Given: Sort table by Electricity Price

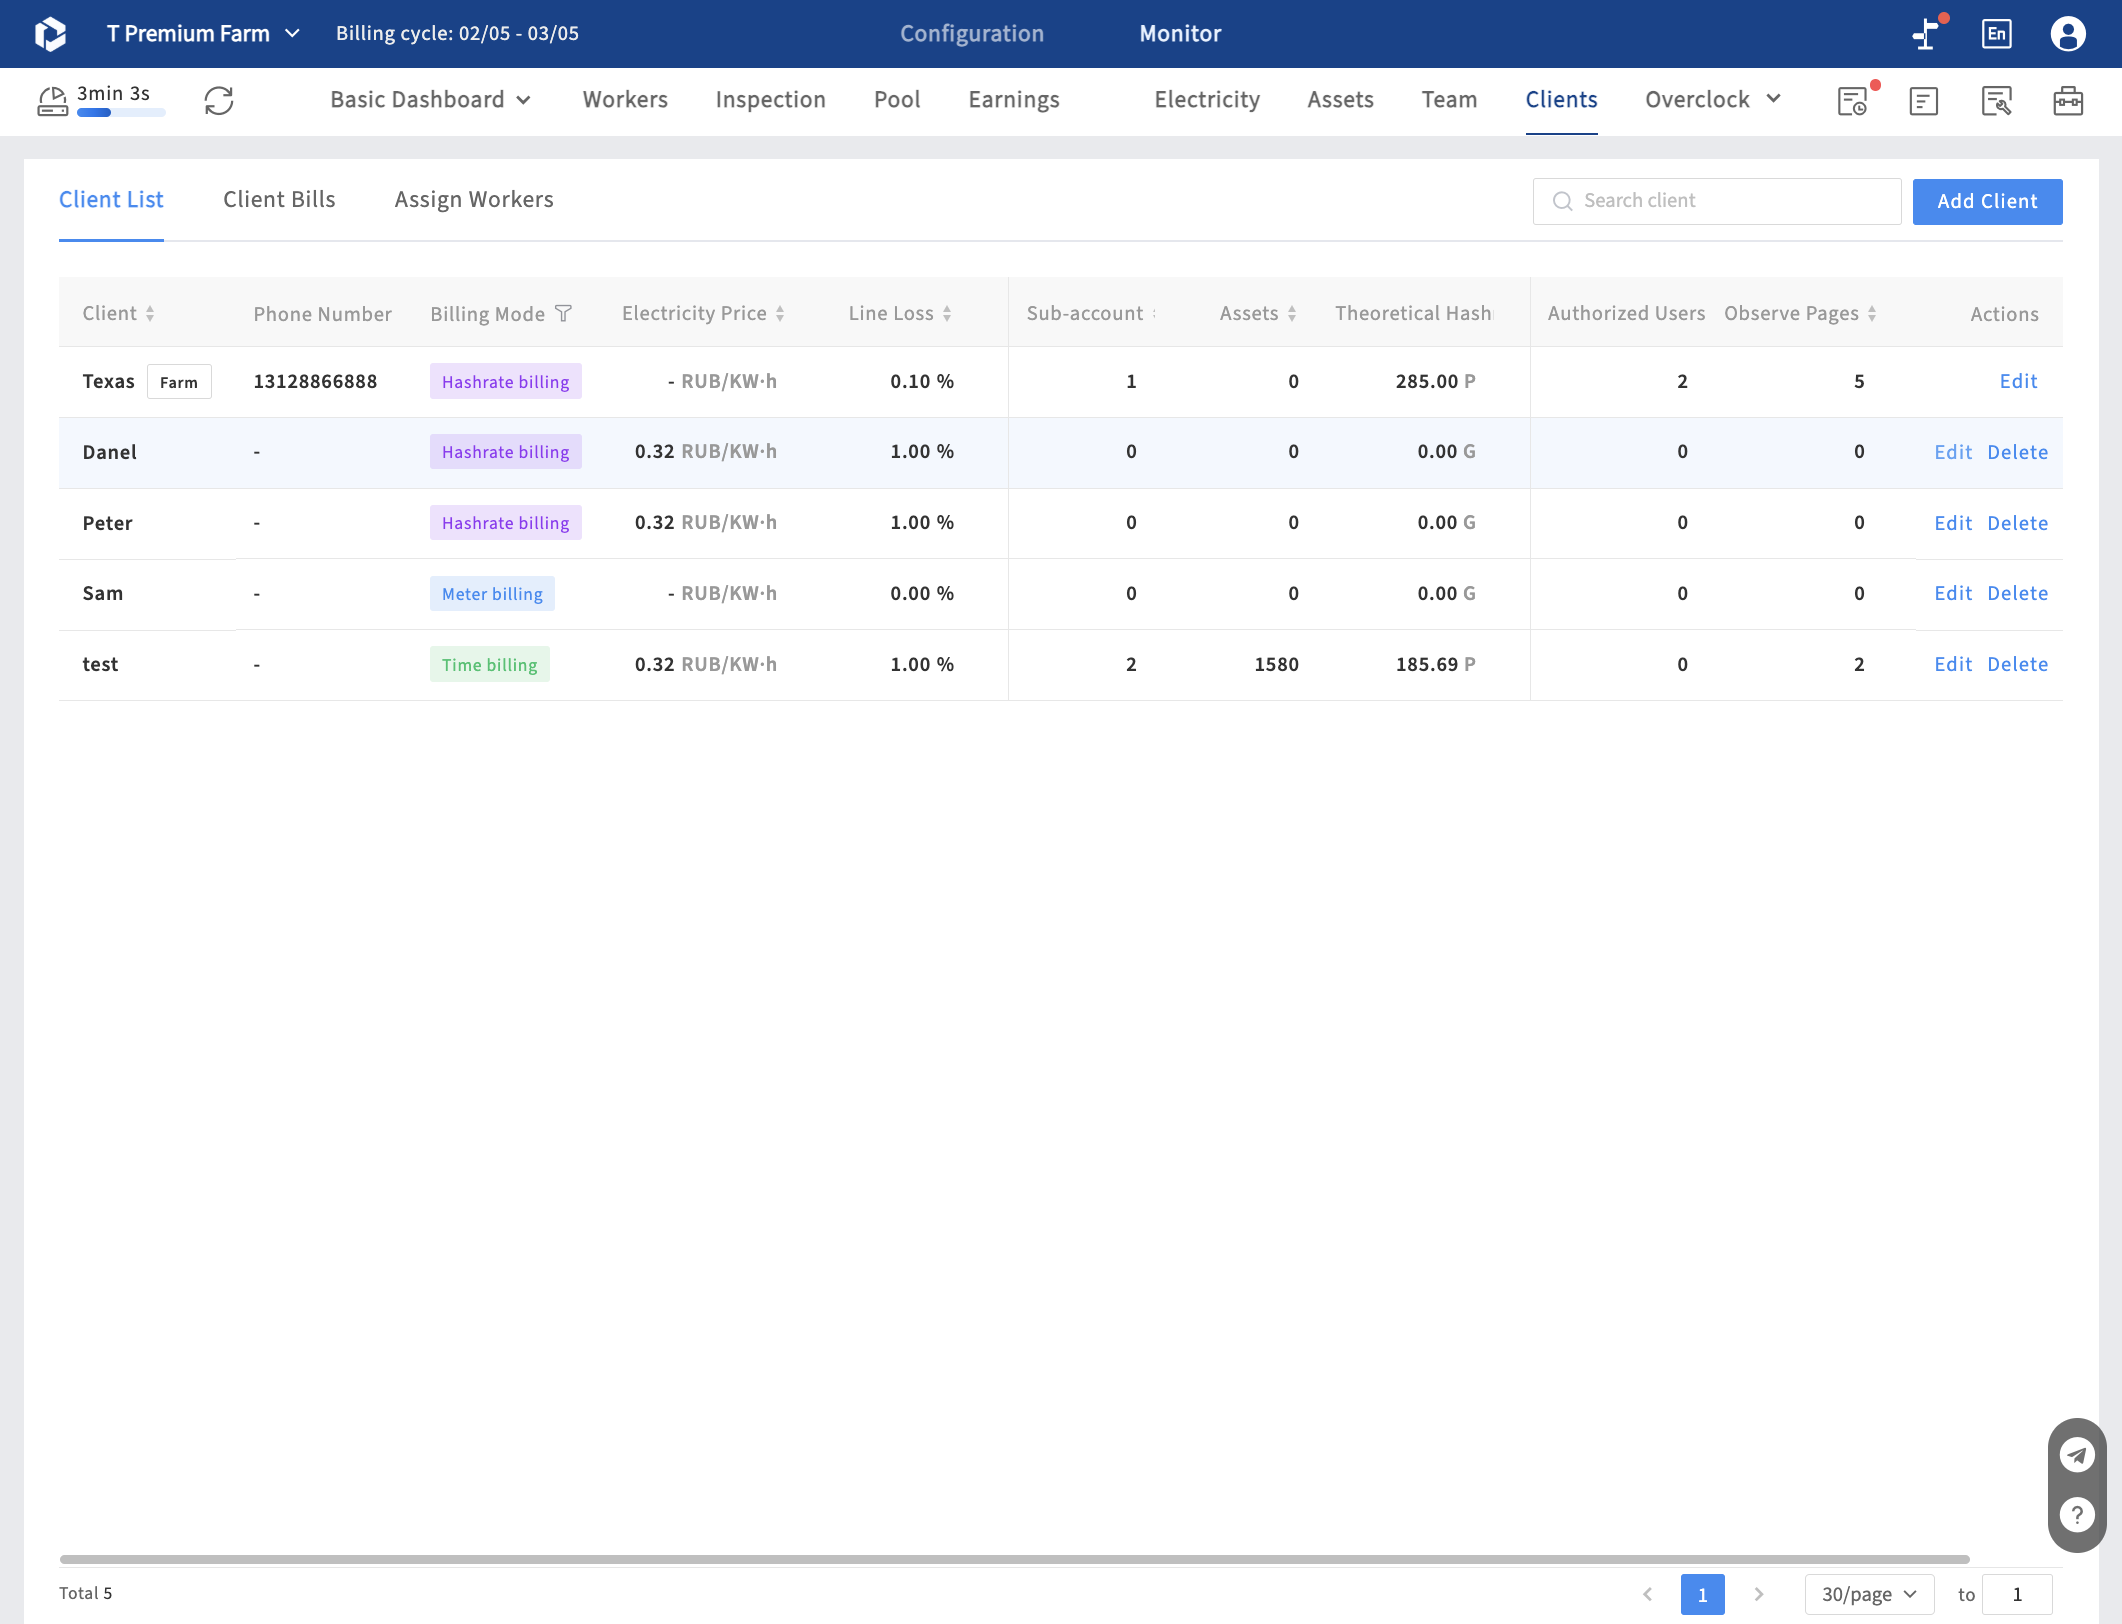Looking at the screenshot, I should pos(780,314).
